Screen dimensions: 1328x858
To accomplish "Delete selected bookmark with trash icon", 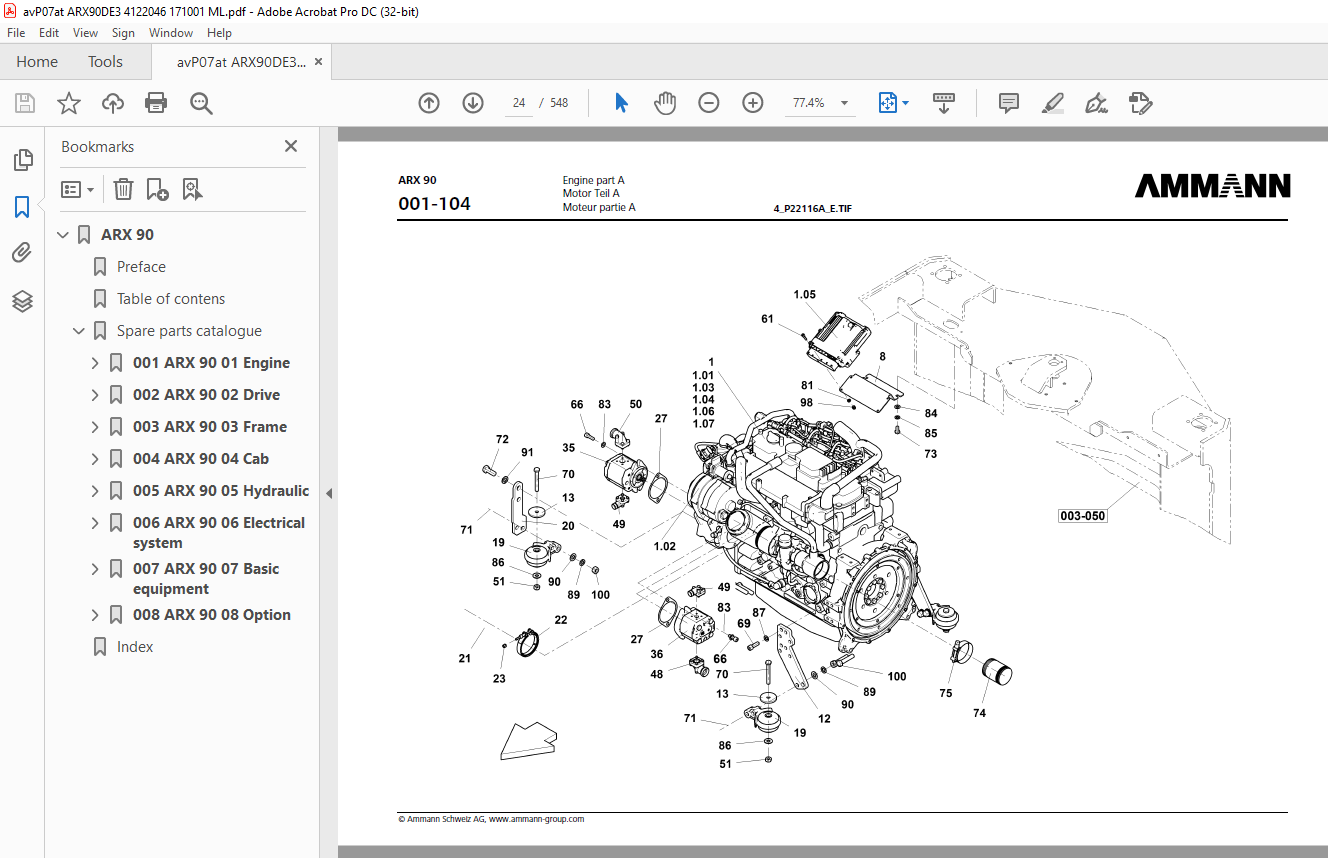I will pyautogui.click(x=123, y=189).
